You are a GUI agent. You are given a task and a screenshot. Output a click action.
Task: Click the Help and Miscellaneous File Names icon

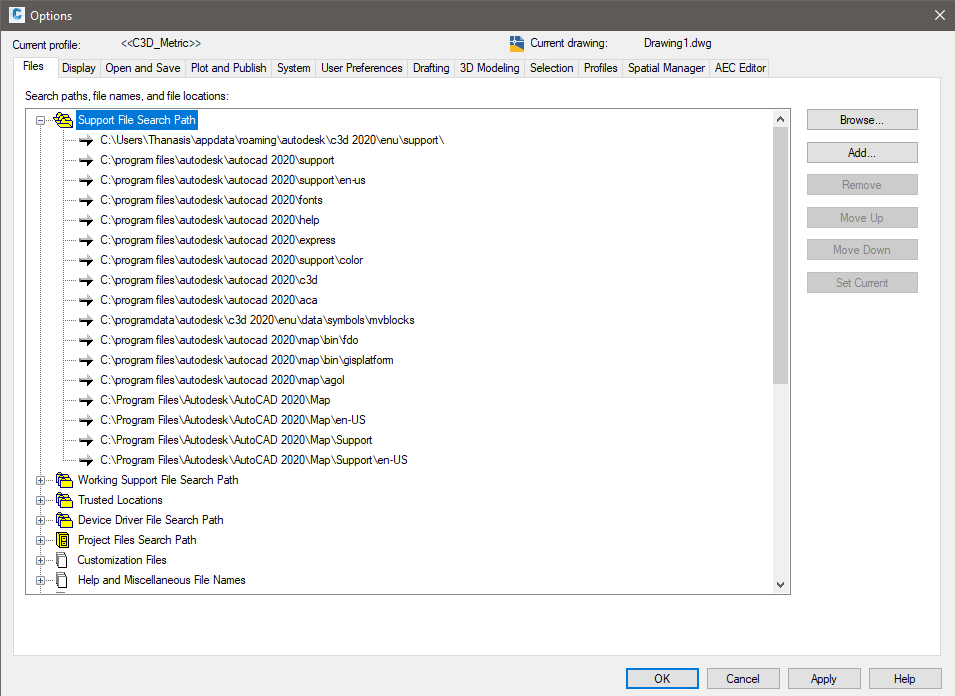63,580
